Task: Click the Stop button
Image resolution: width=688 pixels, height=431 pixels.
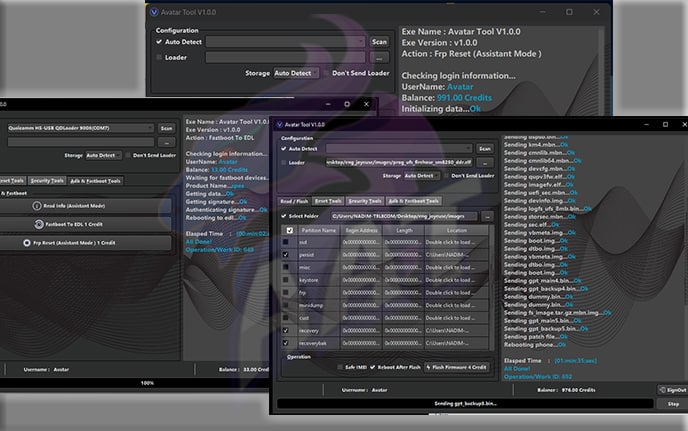Action: point(673,404)
